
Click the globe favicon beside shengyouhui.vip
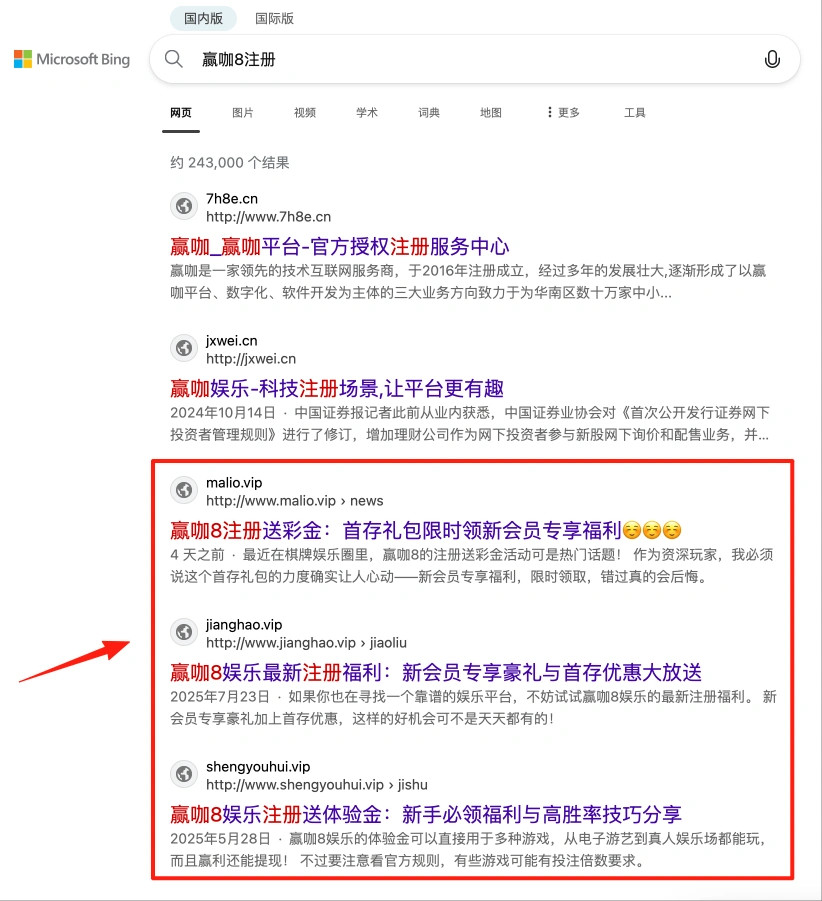183,773
